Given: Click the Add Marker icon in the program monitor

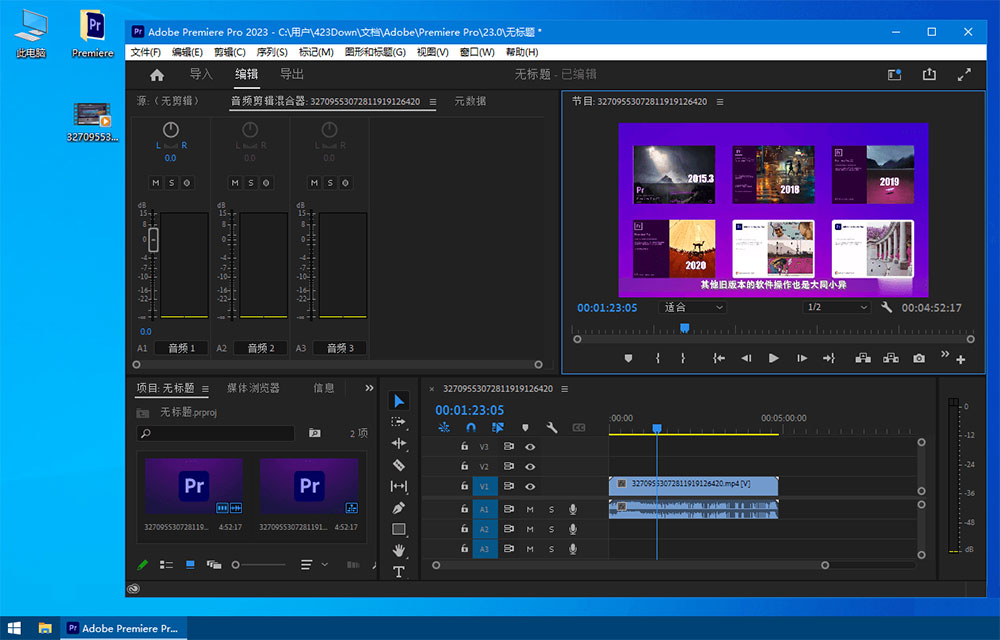Looking at the screenshot, I should click(629, 357).
